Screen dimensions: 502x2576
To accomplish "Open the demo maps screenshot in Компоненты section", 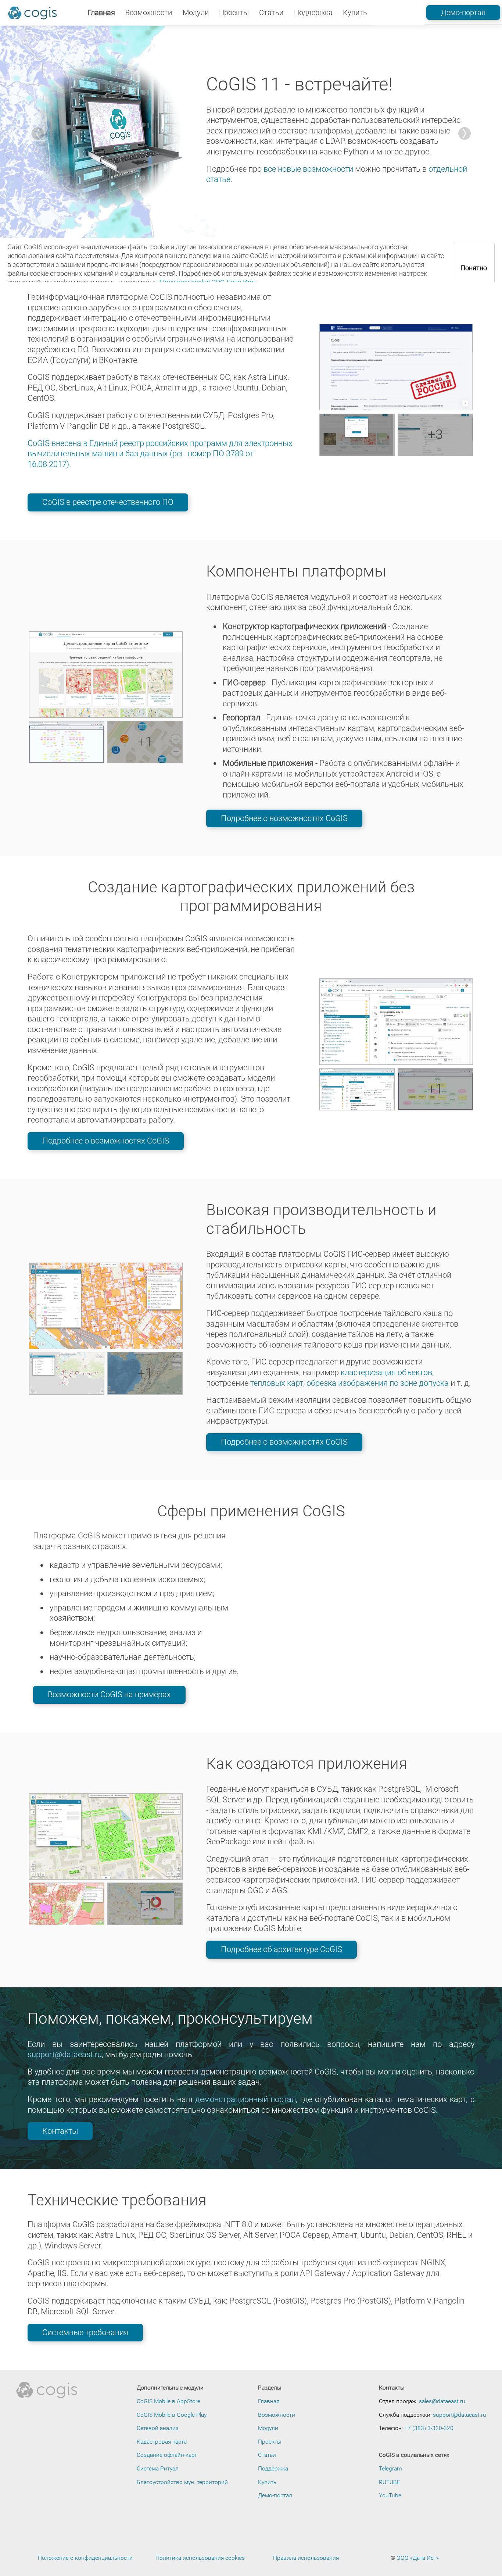I will tap(106, 674).
